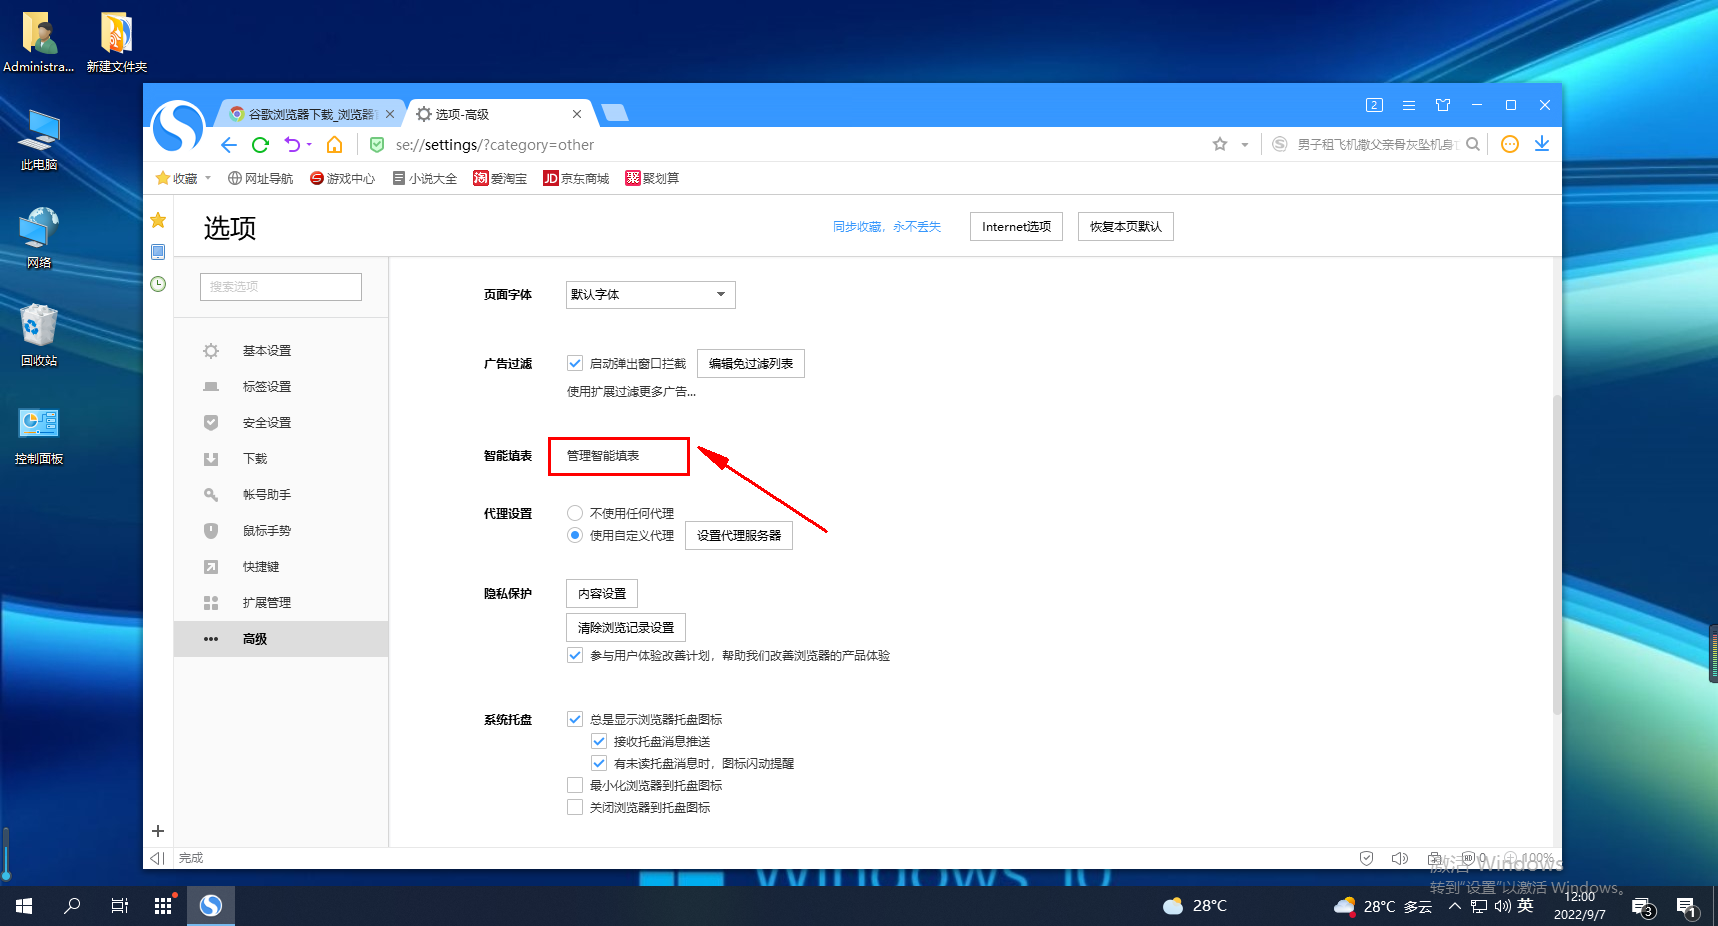This screenshot has width=1718, height=926.
Task: Expand the 收藏 dropdown arrow
Action: coord(207,178)
